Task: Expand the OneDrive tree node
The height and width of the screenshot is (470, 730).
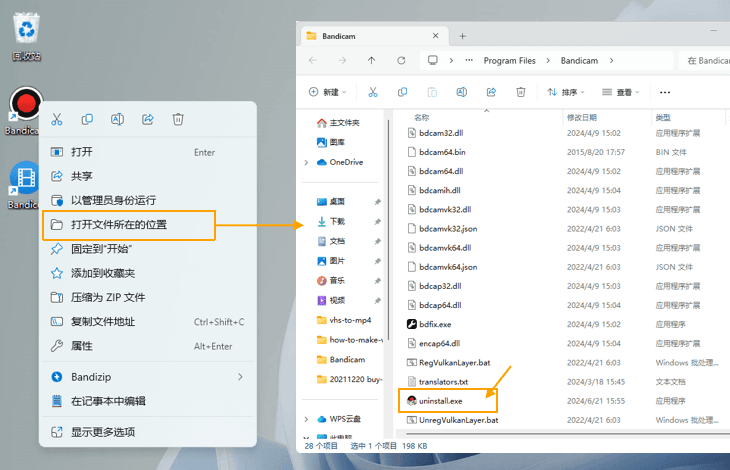Action: [x=306, y=162]
